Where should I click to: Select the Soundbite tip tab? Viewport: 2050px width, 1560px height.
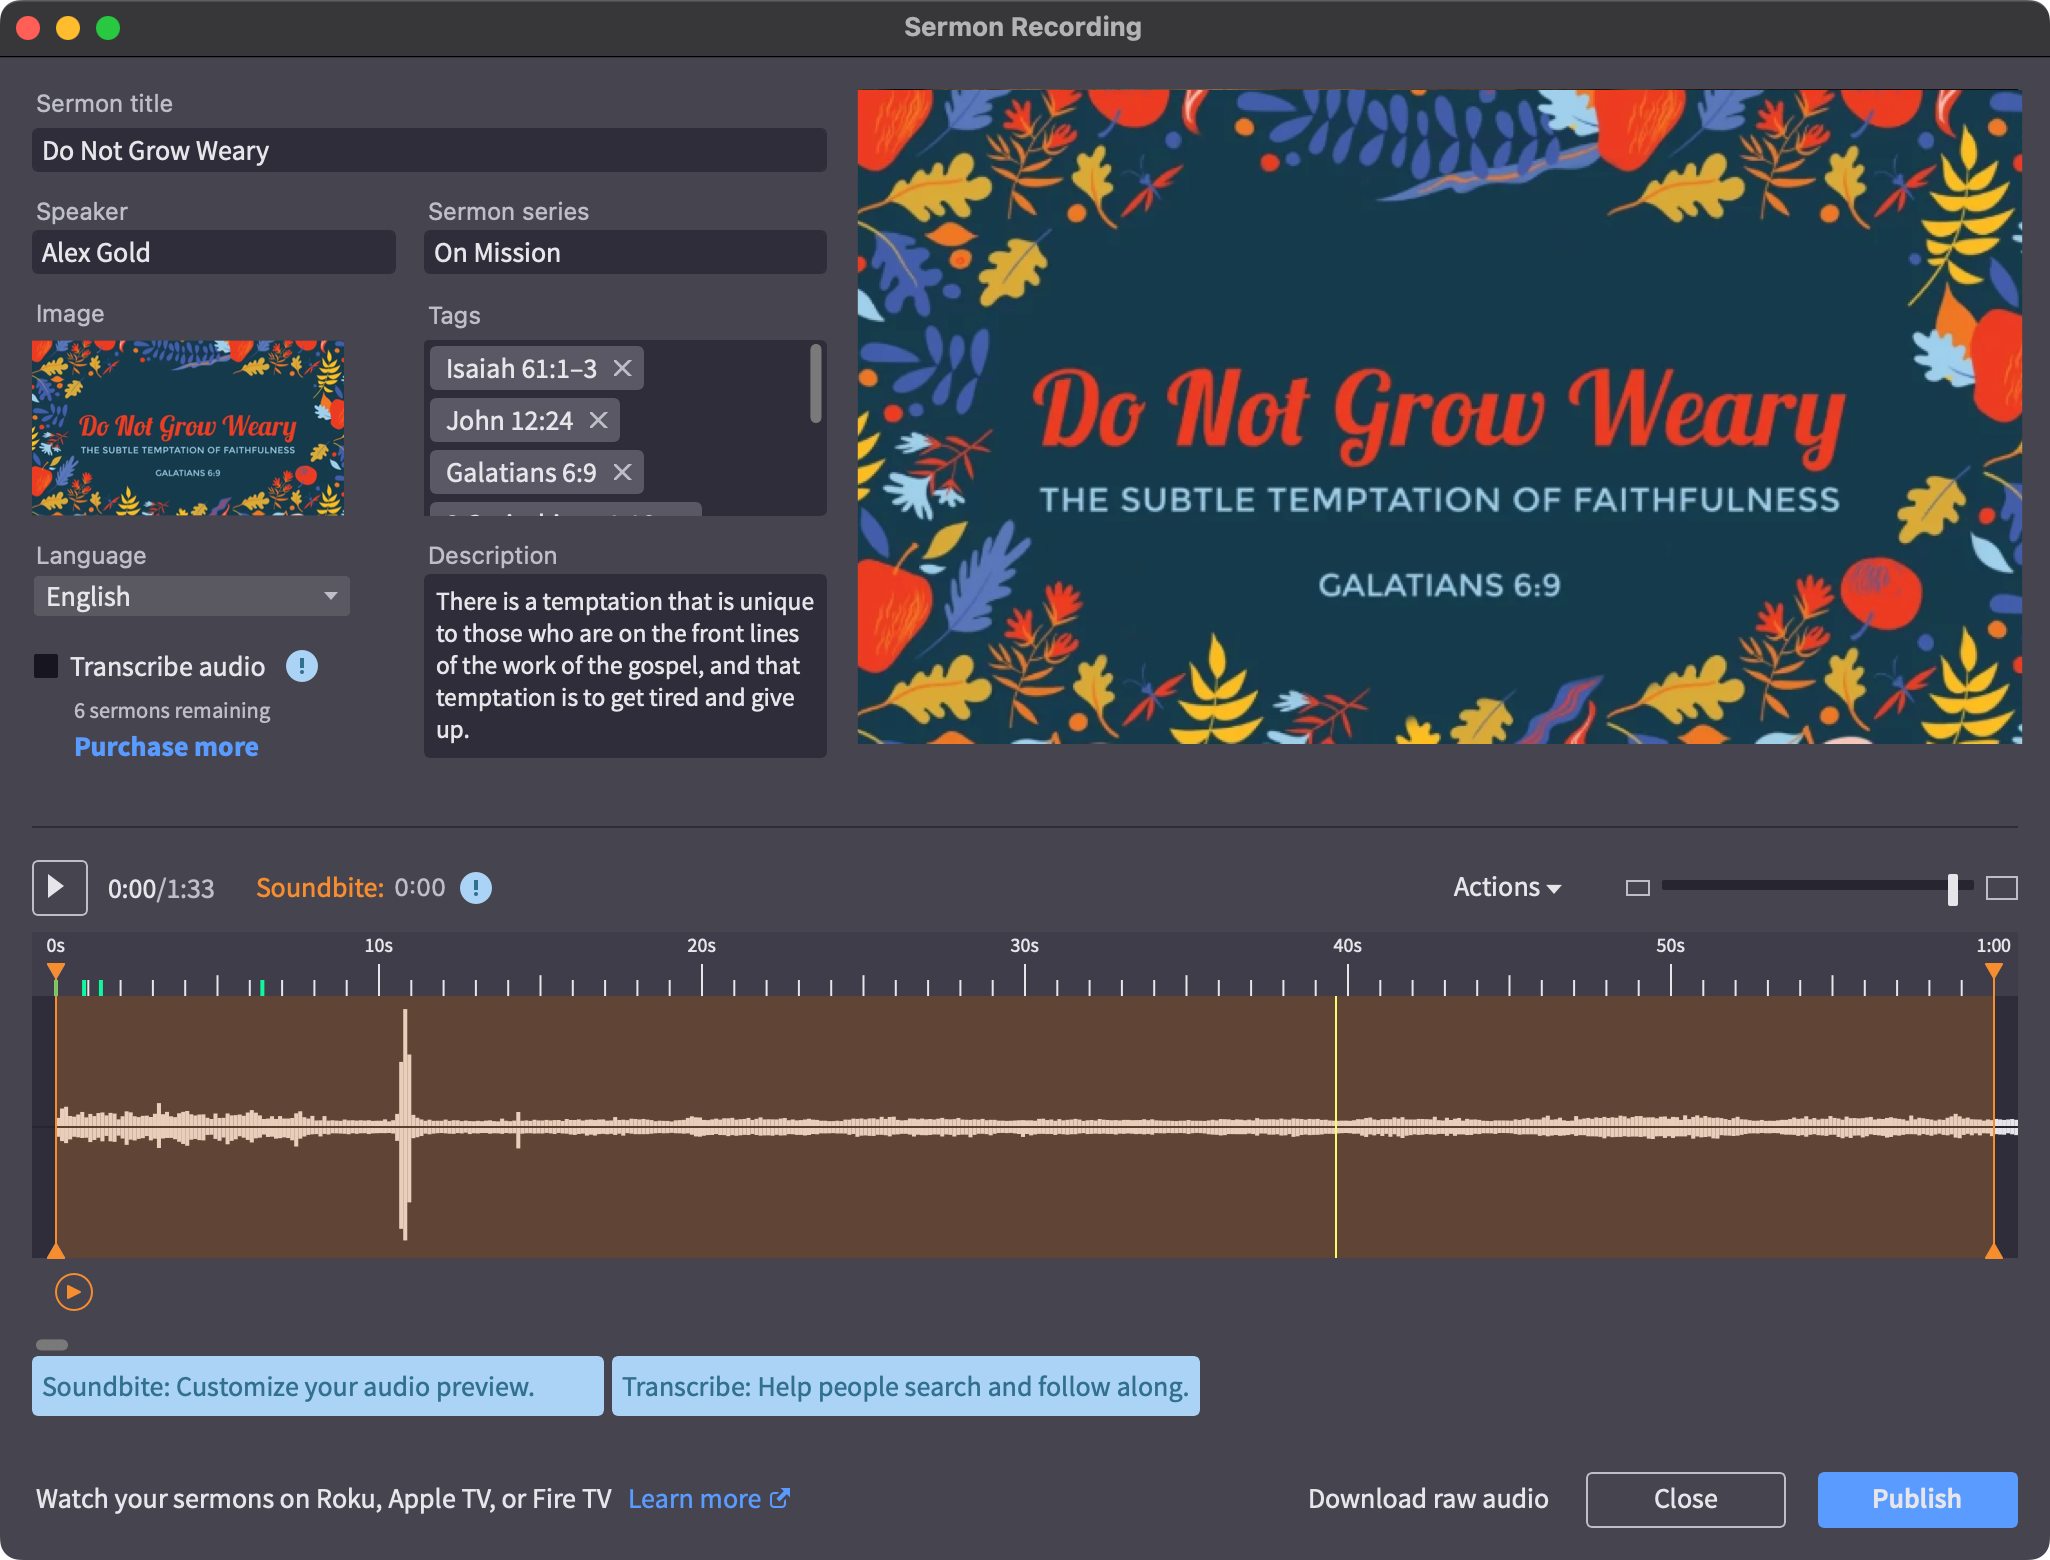coord(317,1386)
